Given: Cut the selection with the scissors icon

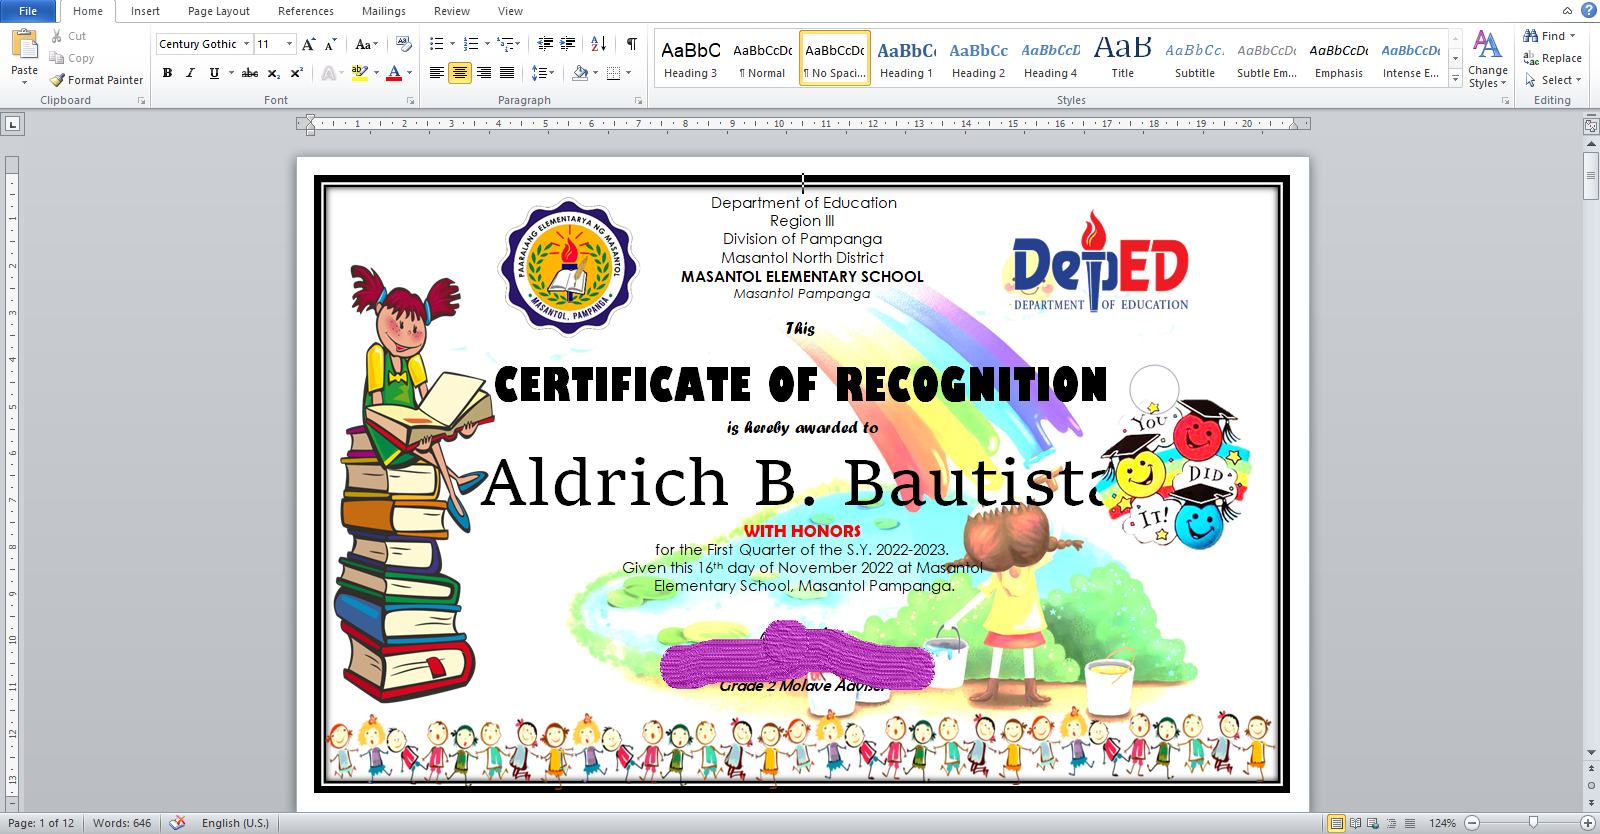Looking at the screenshot, I should pyautogui.click(x=57, y=36).
